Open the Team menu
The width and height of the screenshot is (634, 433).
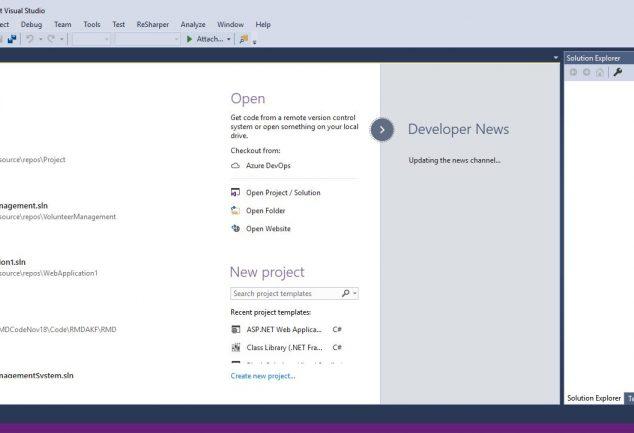[63, 25]
